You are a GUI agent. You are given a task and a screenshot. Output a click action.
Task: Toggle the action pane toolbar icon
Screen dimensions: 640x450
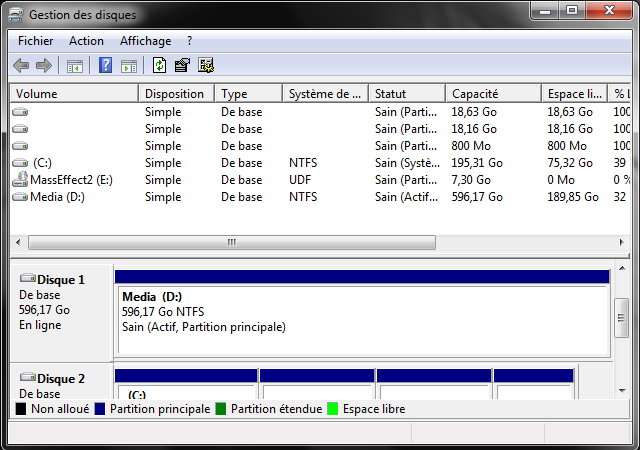pyautogui.click(x=128, y=66)
